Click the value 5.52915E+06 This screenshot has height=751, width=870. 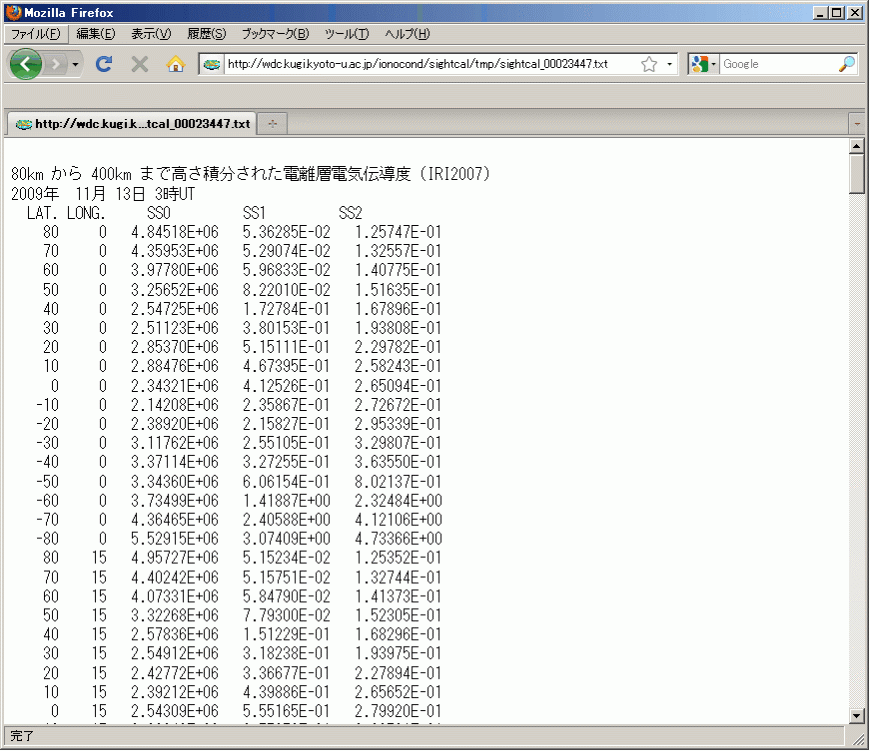(175, 539)
